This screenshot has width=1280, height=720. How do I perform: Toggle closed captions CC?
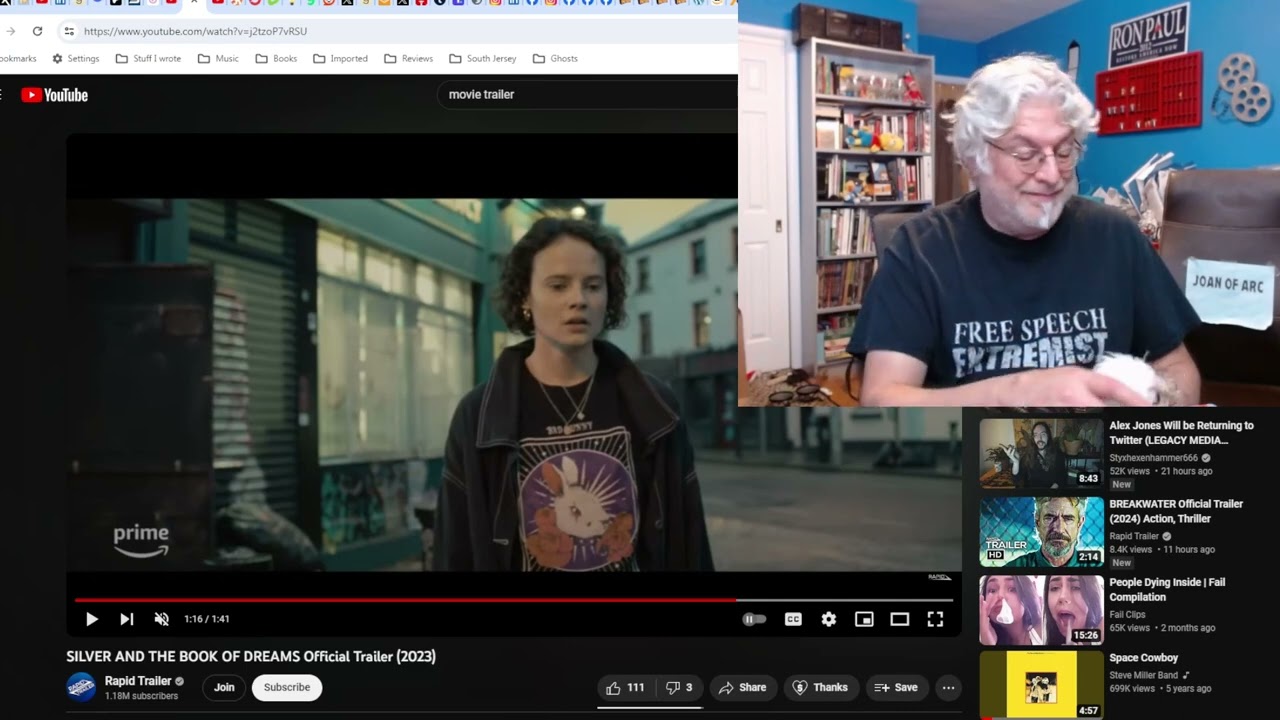(x=793, y=619)
